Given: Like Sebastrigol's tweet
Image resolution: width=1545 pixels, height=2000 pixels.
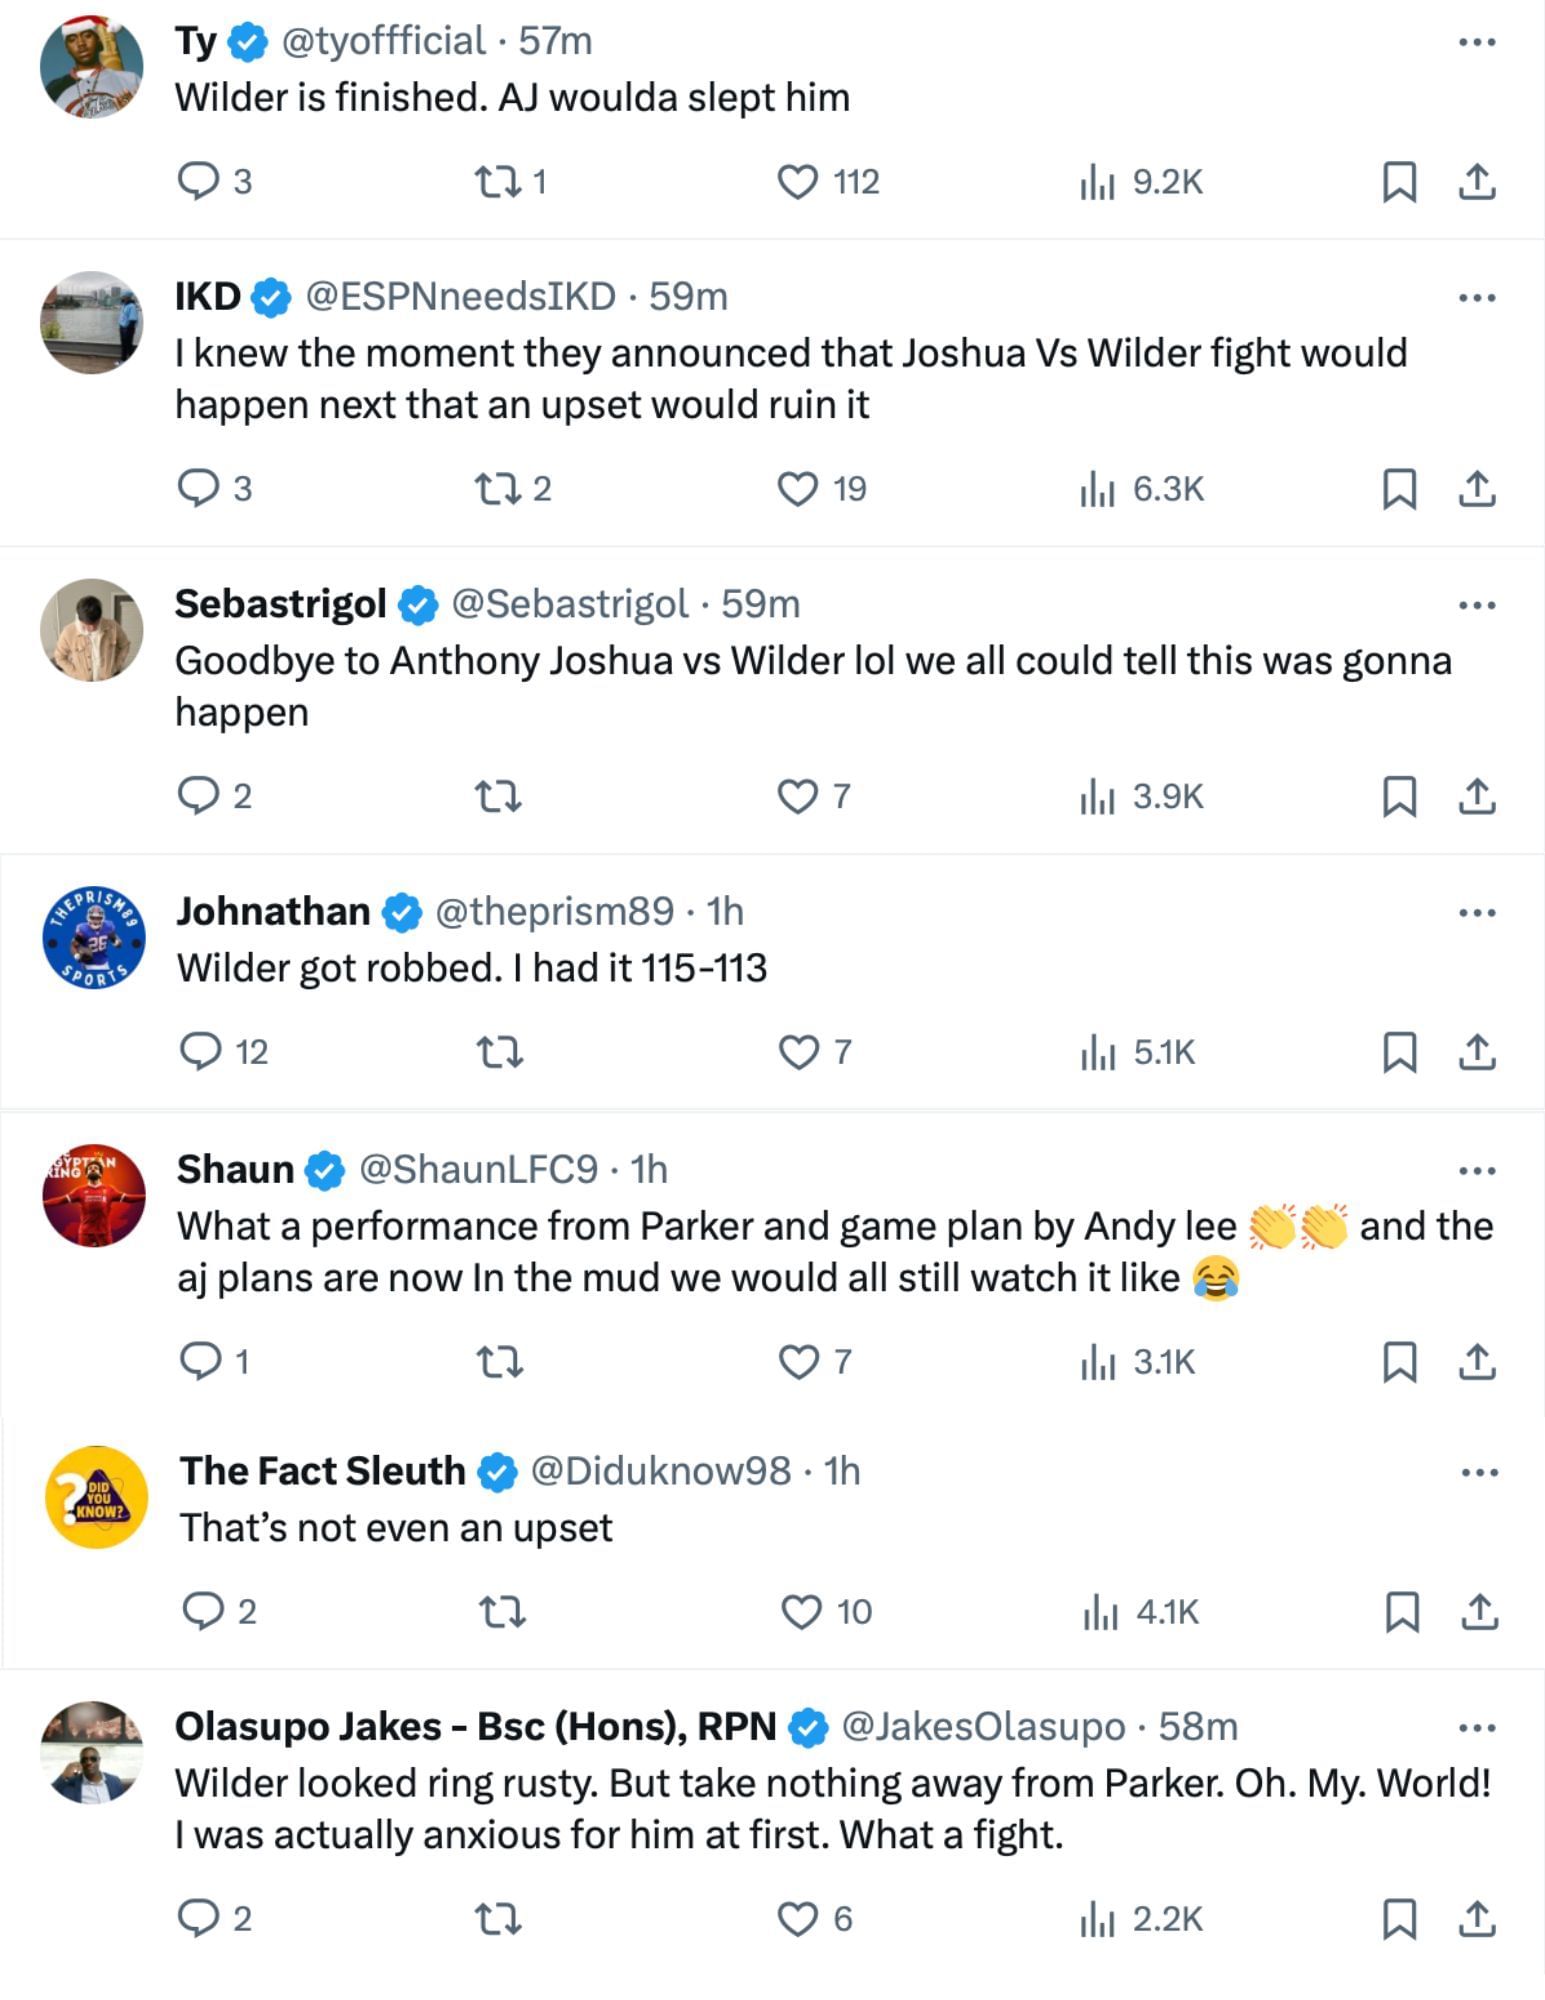Looking at the screenshot, I should 798,796.
